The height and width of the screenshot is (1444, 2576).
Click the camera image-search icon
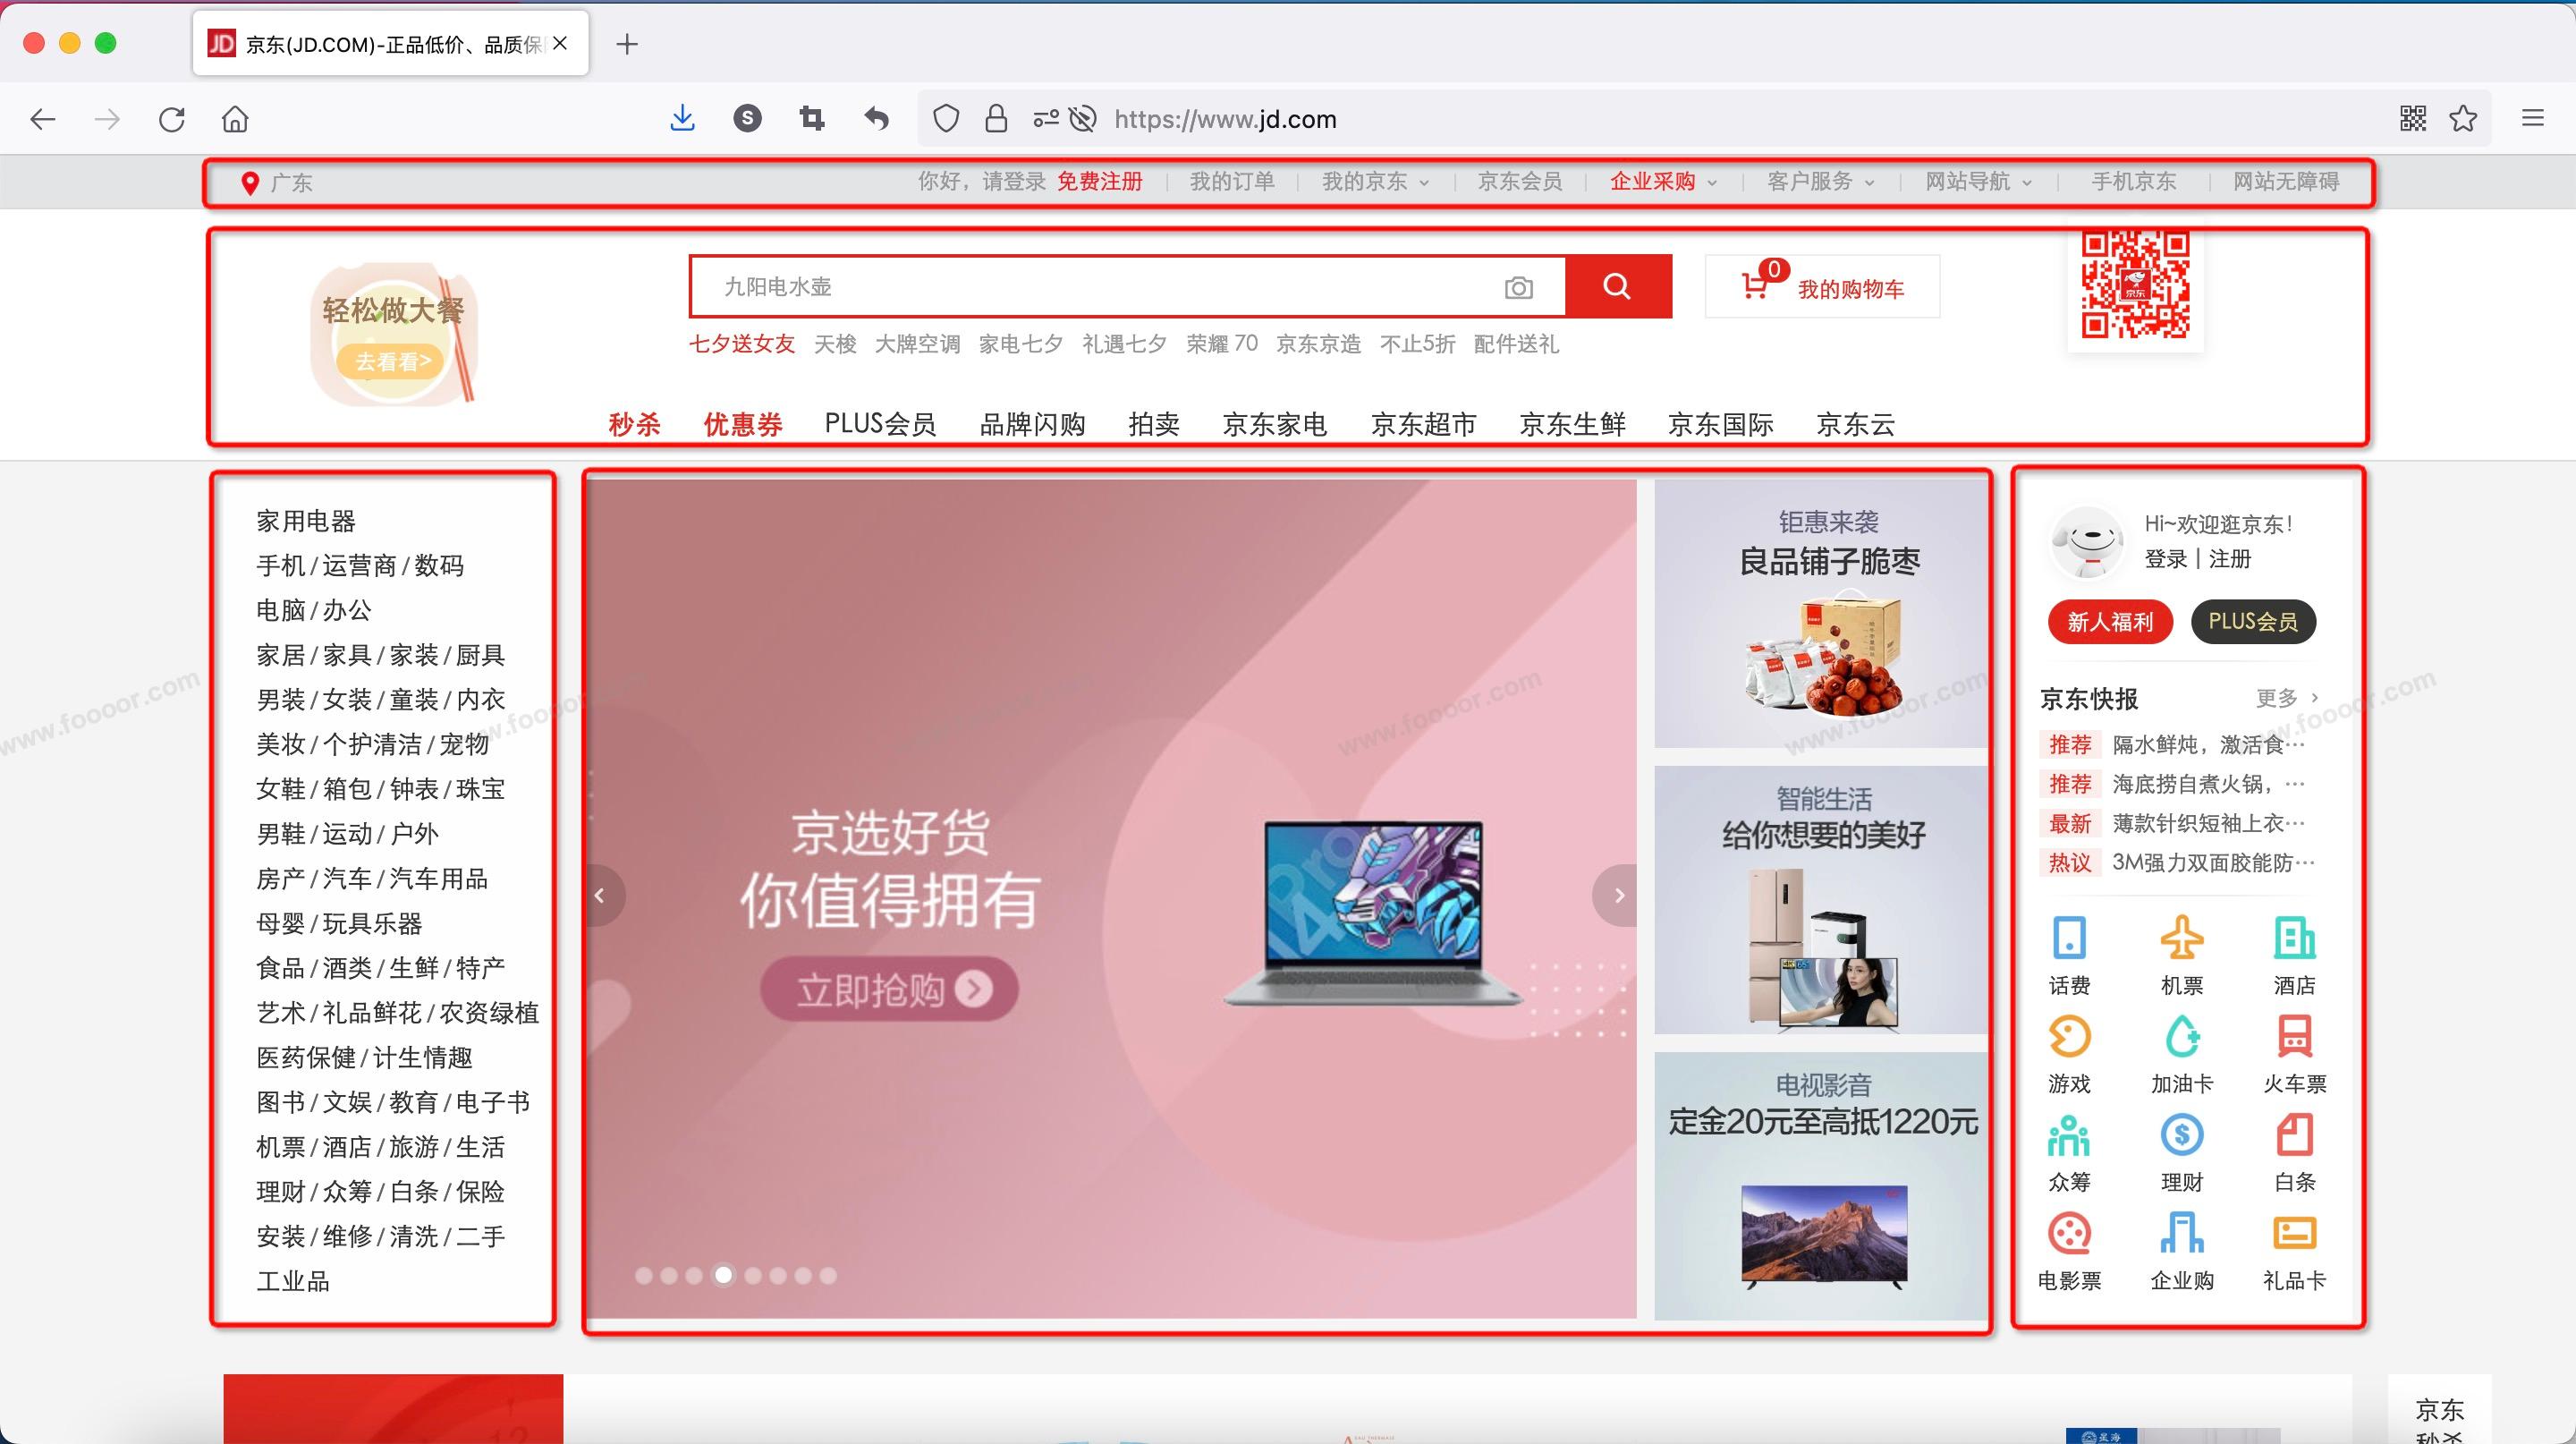(x=1518, y=288)
